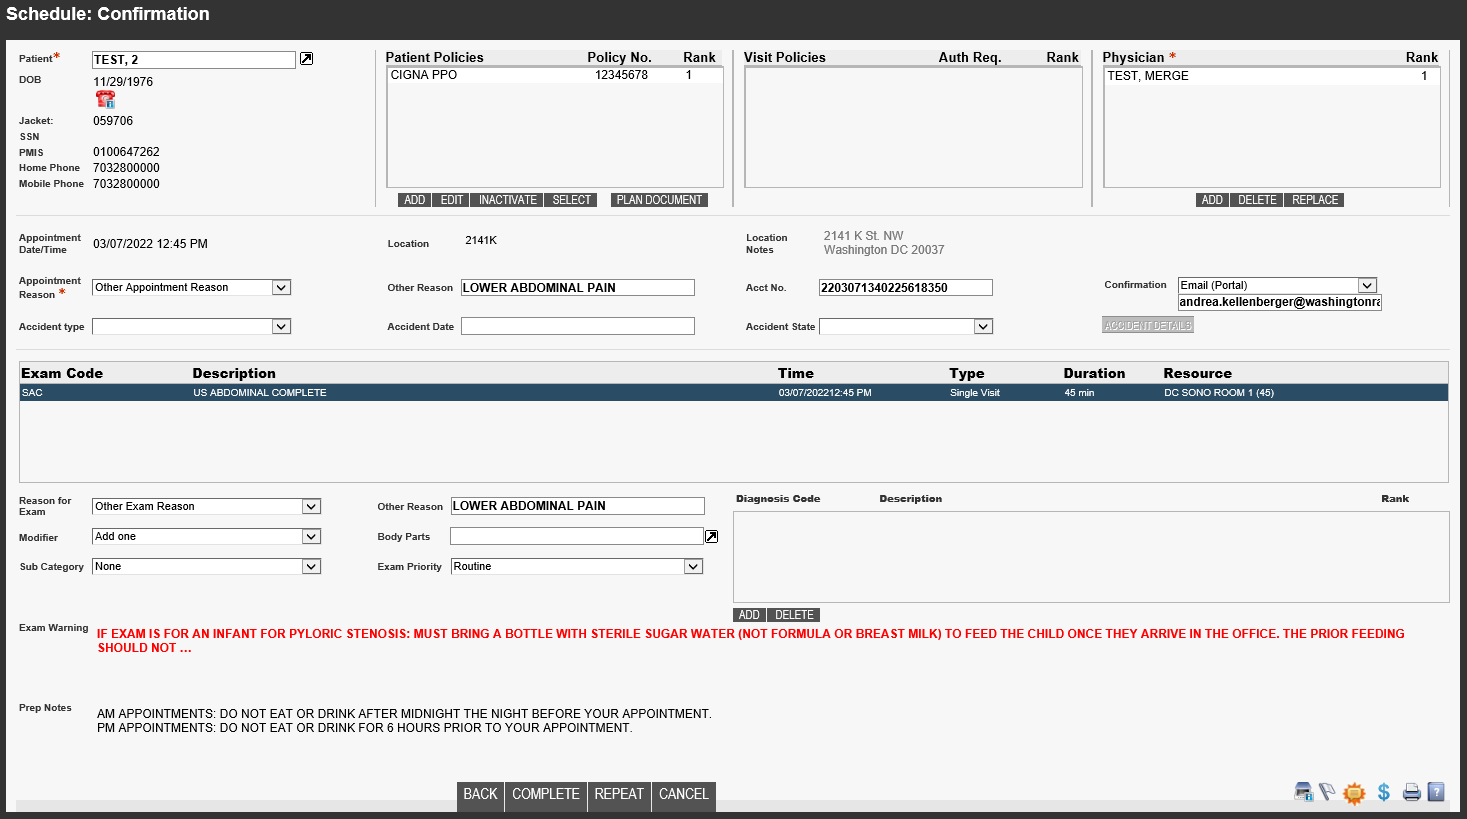Open the orange alert note icon
Viewport: 1467px width, 819px height.
pyautogui.click(x=1354, y=793)
